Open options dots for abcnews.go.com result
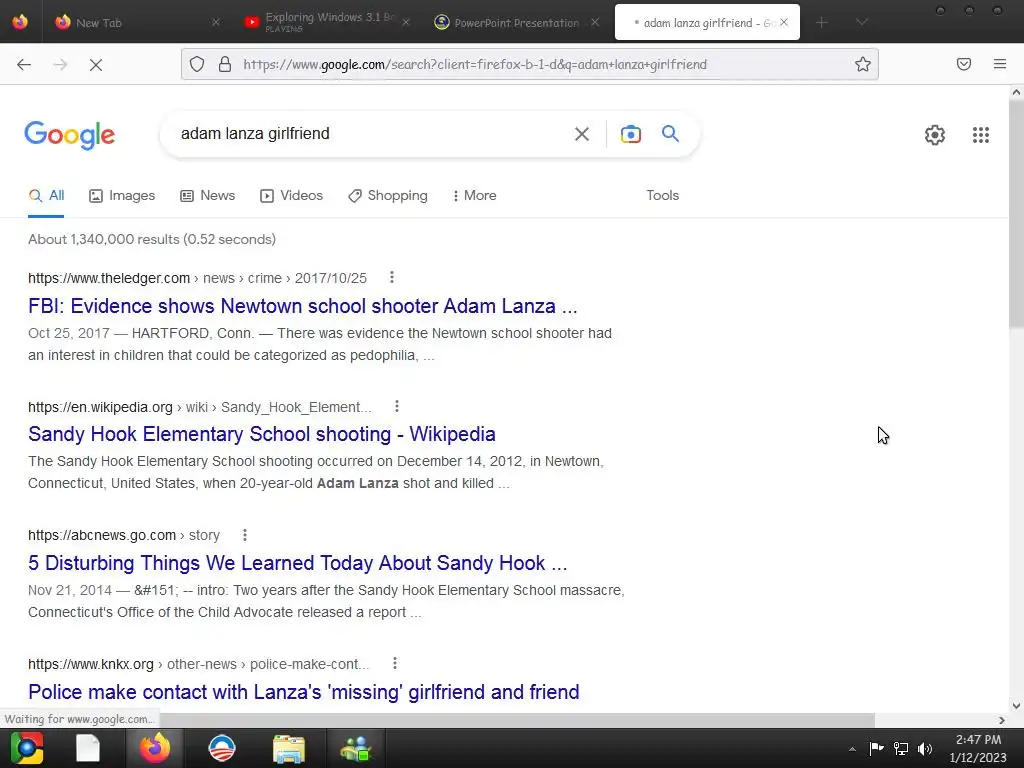 coord(245,535)
